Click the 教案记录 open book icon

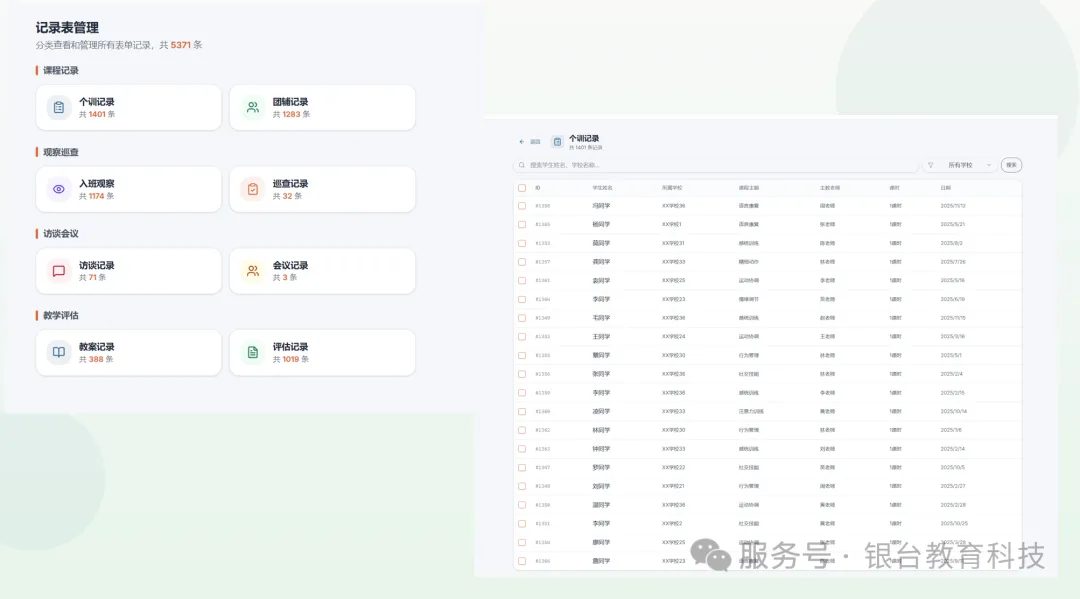pyautogui.click(x=59, y=353)
